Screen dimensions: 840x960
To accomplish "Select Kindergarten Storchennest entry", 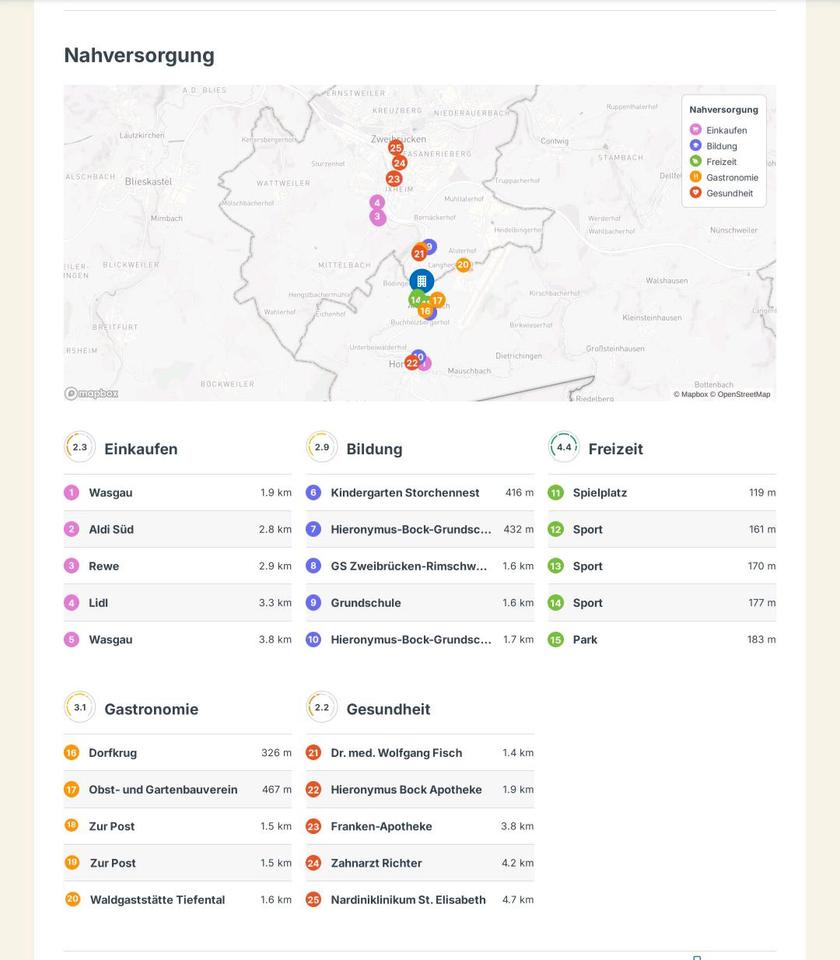I will (404, 493).
